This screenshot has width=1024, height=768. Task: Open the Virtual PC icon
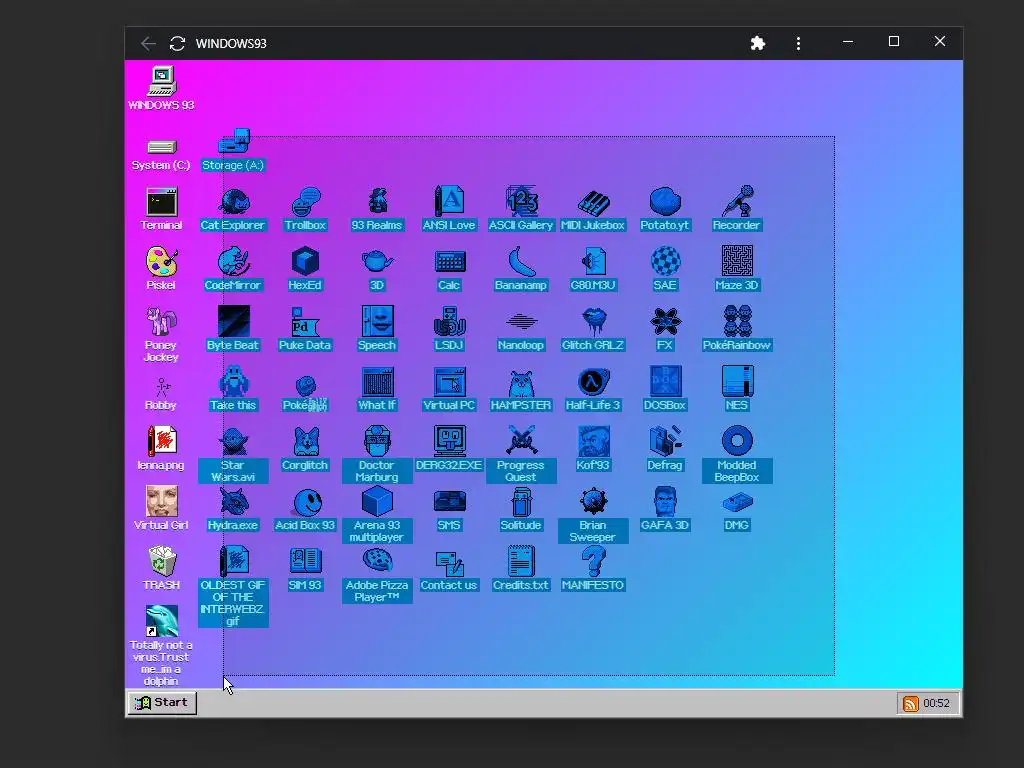449,382
